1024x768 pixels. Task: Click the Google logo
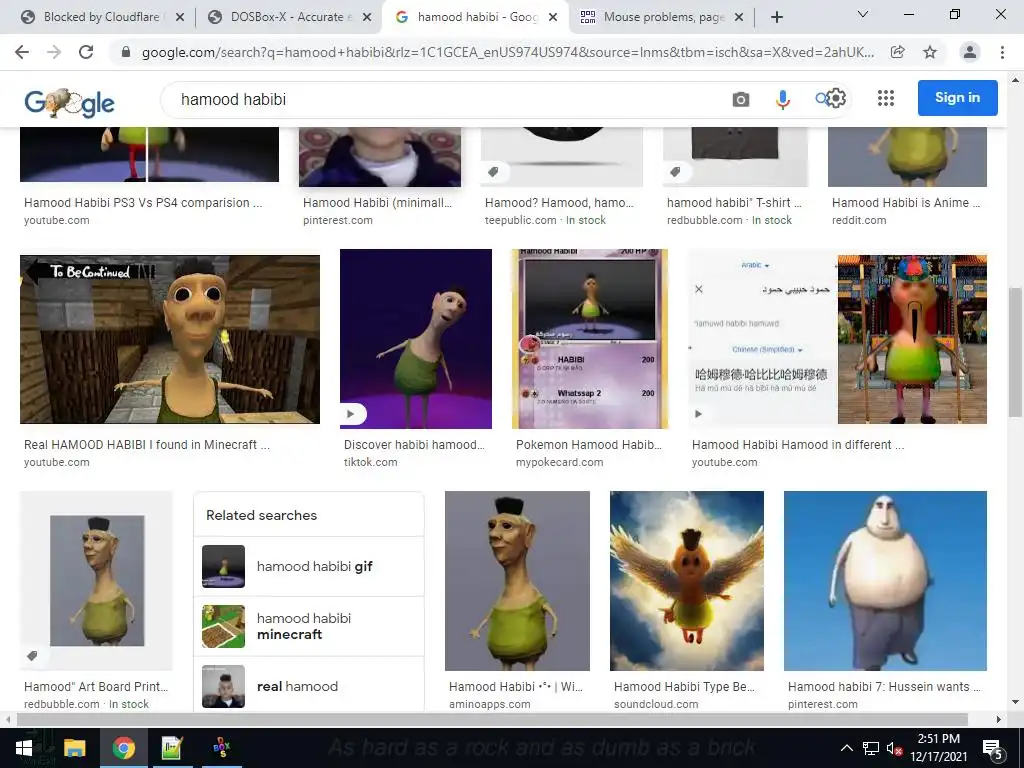[x=69, y=102]
